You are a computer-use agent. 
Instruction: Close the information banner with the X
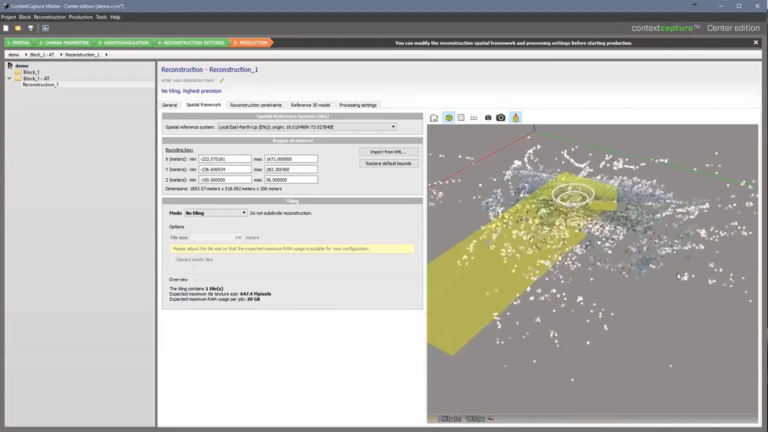(x=756, y=43)
